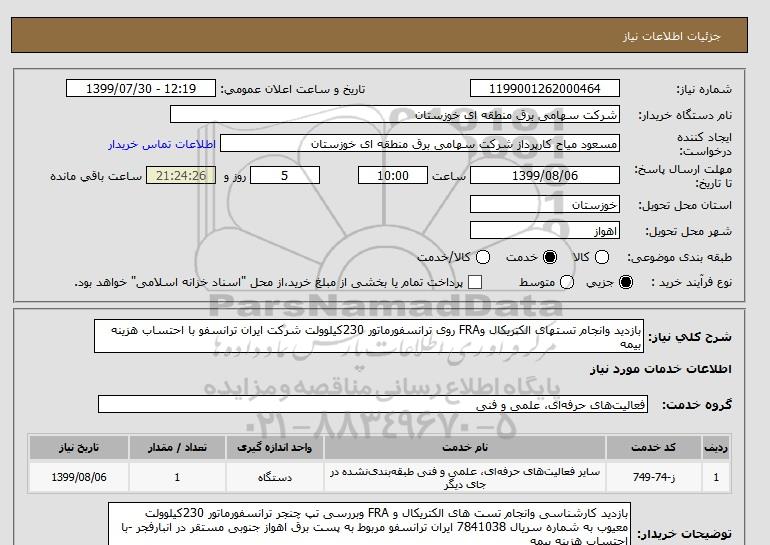The image size is (770, 545).
Task: Open buyer contact information link
Action: click(162, 144)
